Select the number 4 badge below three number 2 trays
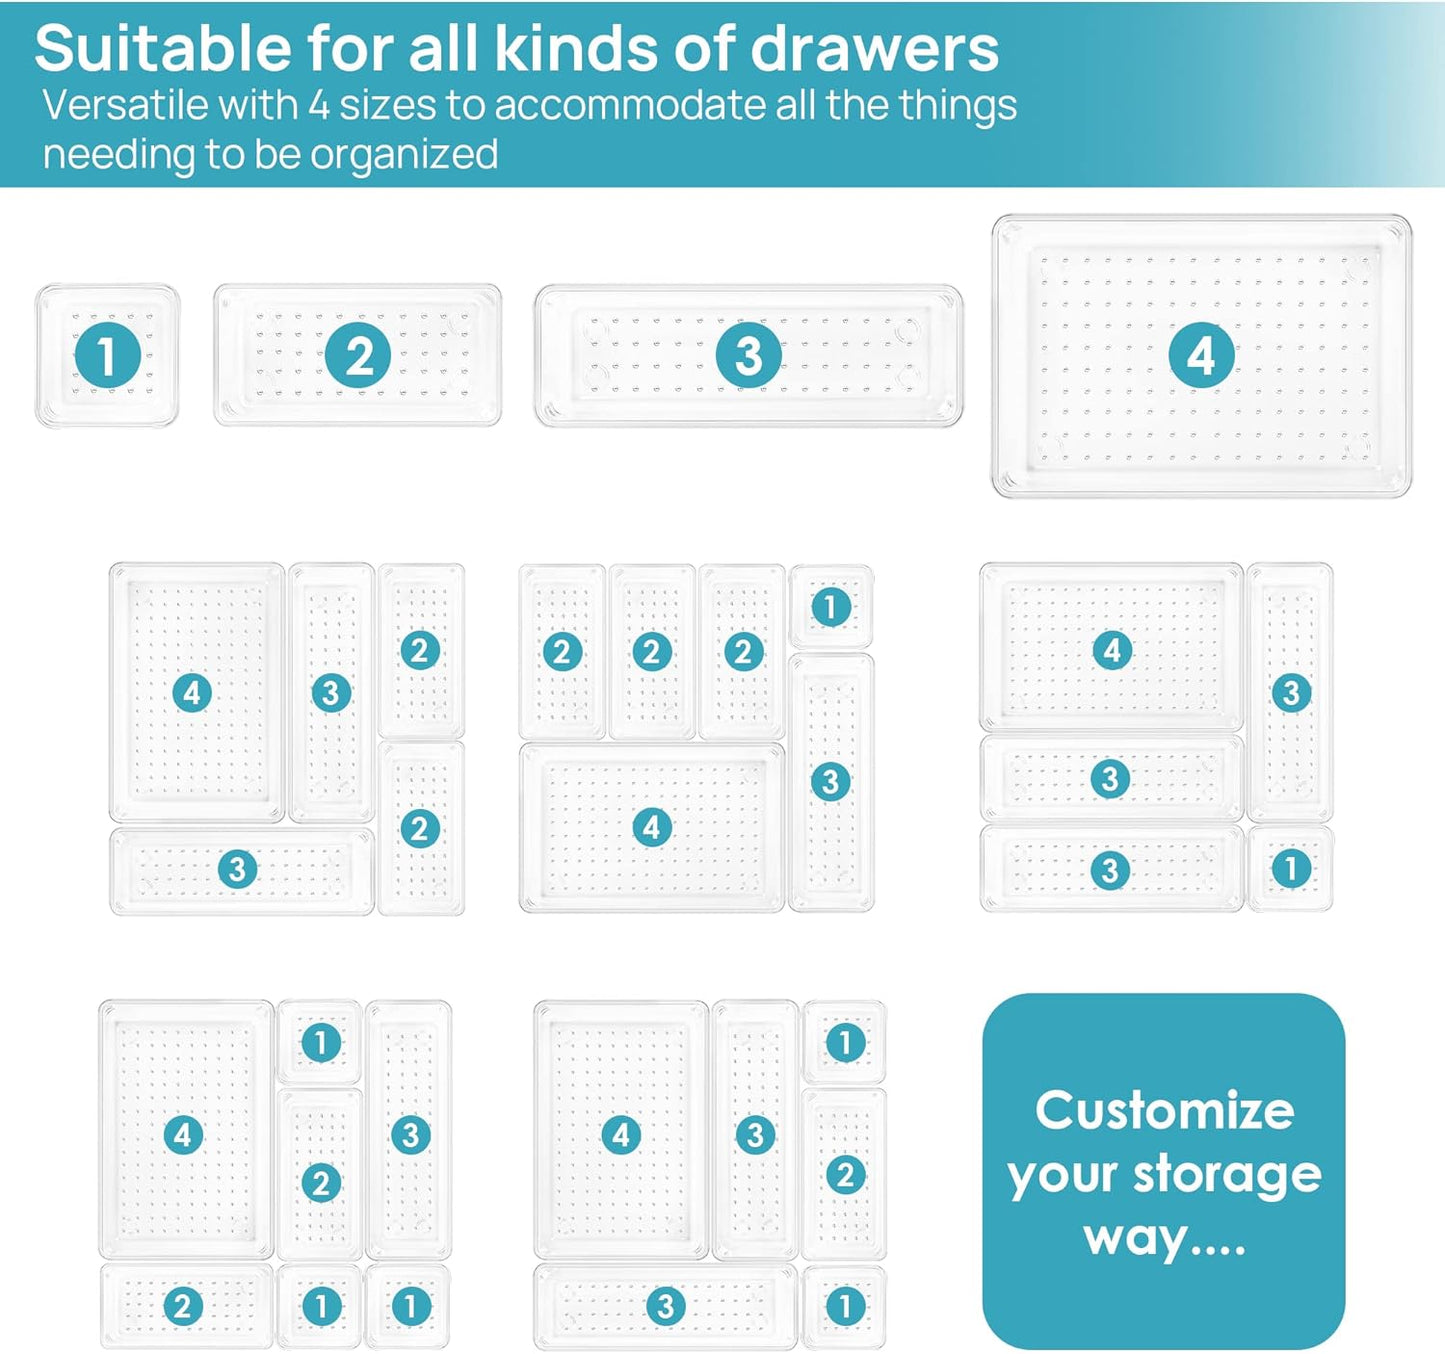Screen dimensions: 1445x1354 652,827
